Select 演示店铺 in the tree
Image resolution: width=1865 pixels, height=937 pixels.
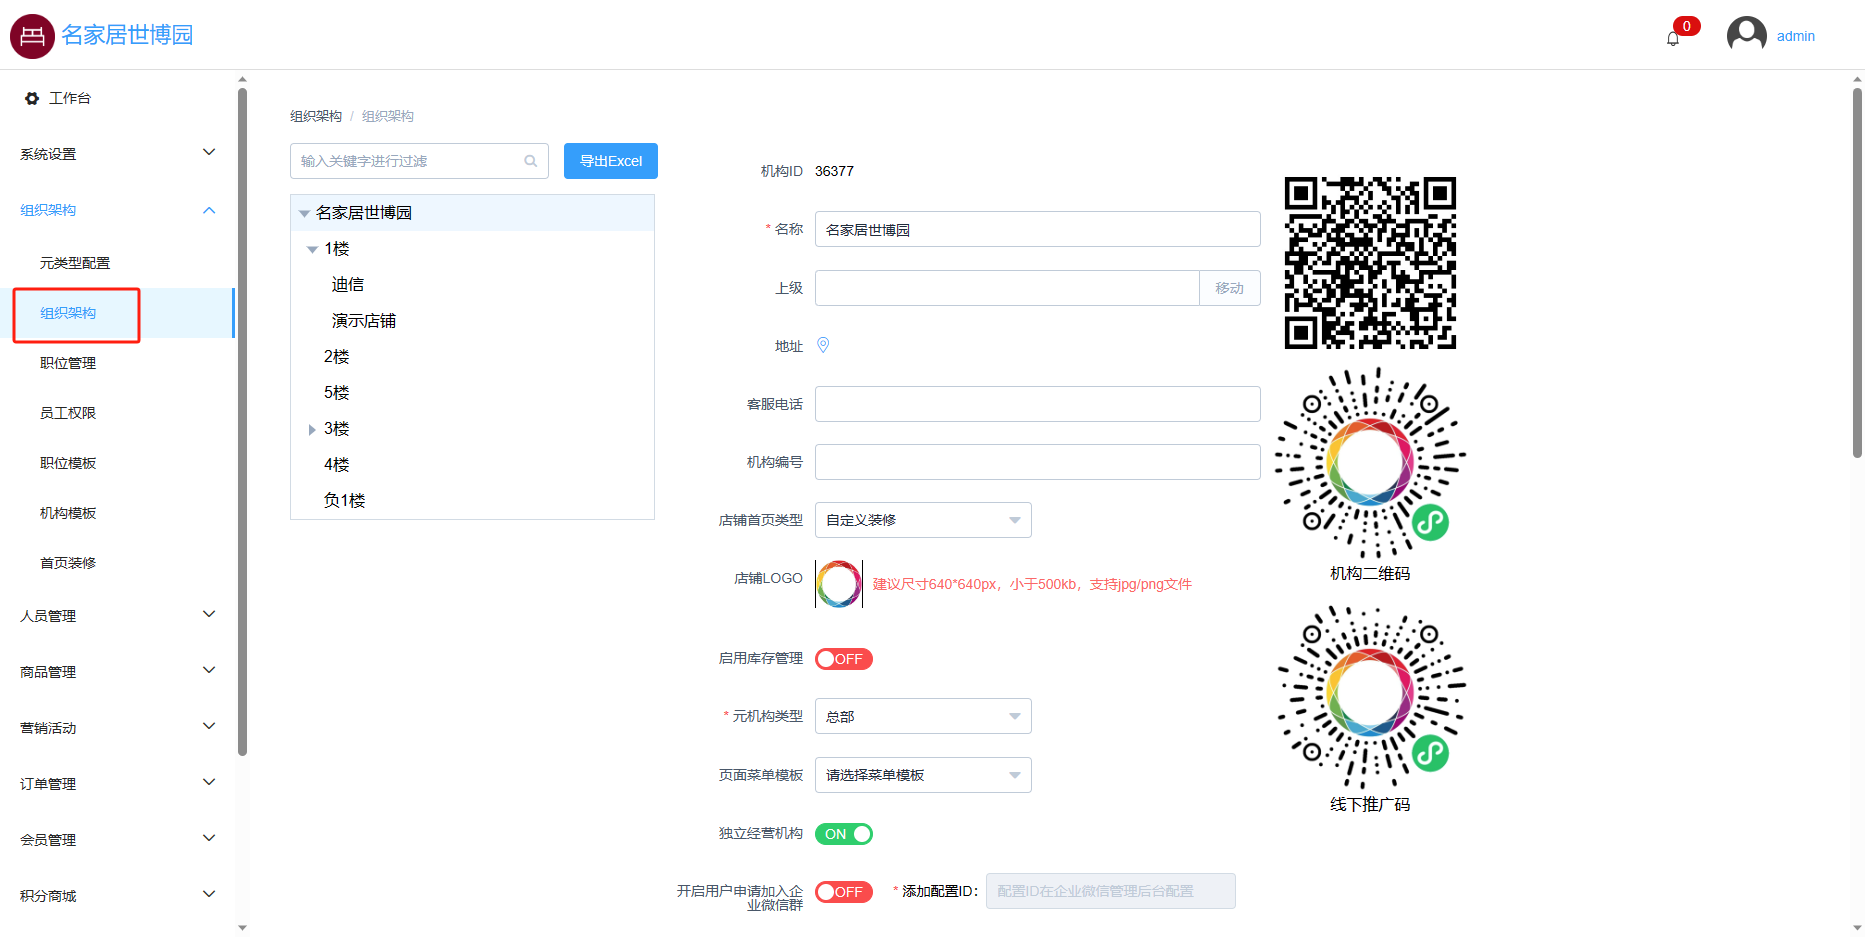tap(364, 321)
